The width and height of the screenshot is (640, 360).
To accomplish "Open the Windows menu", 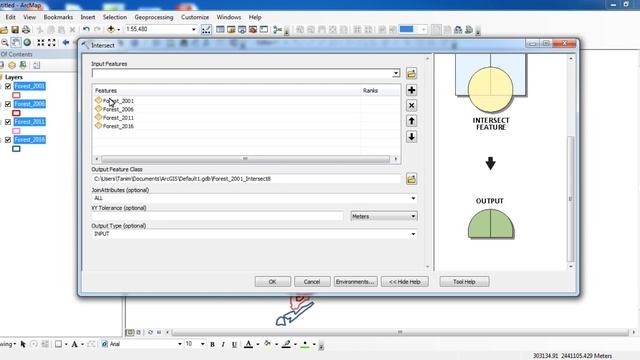I will (229, 17).
